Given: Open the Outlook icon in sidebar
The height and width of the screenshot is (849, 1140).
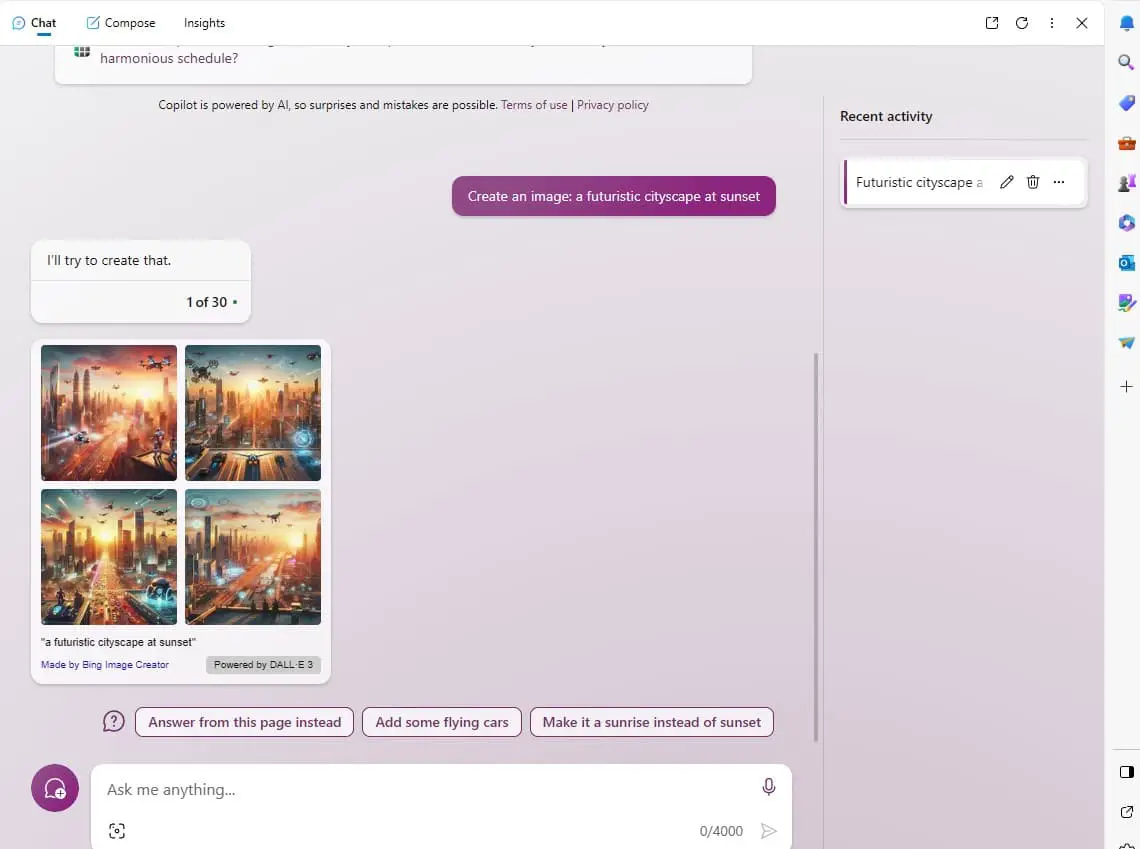Looking at the screenshot, I should [1127, 263].
